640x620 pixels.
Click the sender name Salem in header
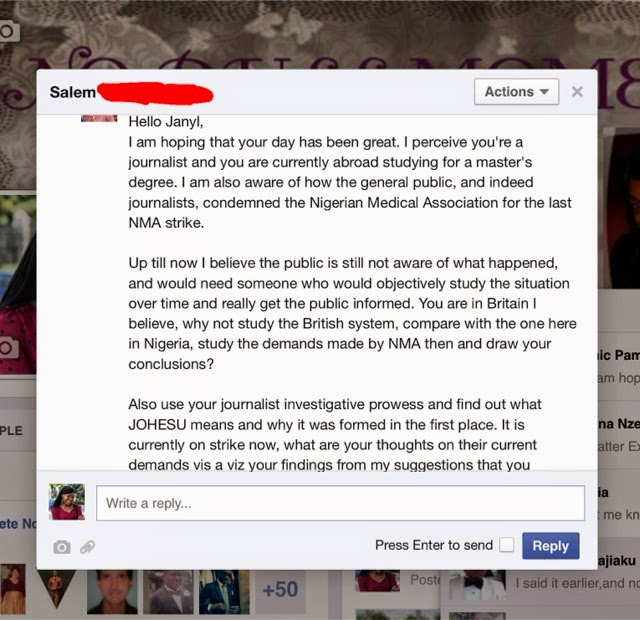click(x=73, y=92)
